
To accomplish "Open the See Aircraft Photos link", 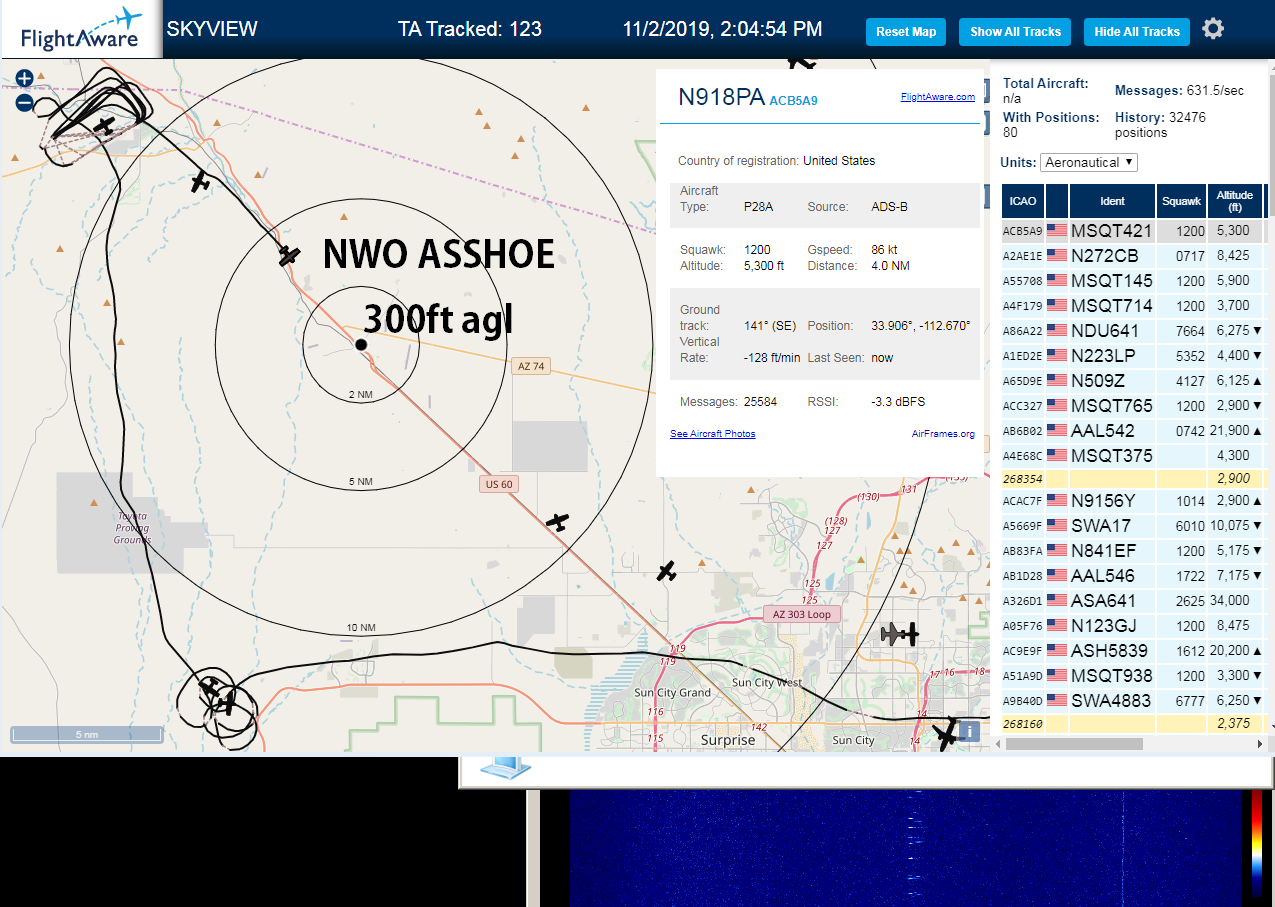I will point(713,434).
